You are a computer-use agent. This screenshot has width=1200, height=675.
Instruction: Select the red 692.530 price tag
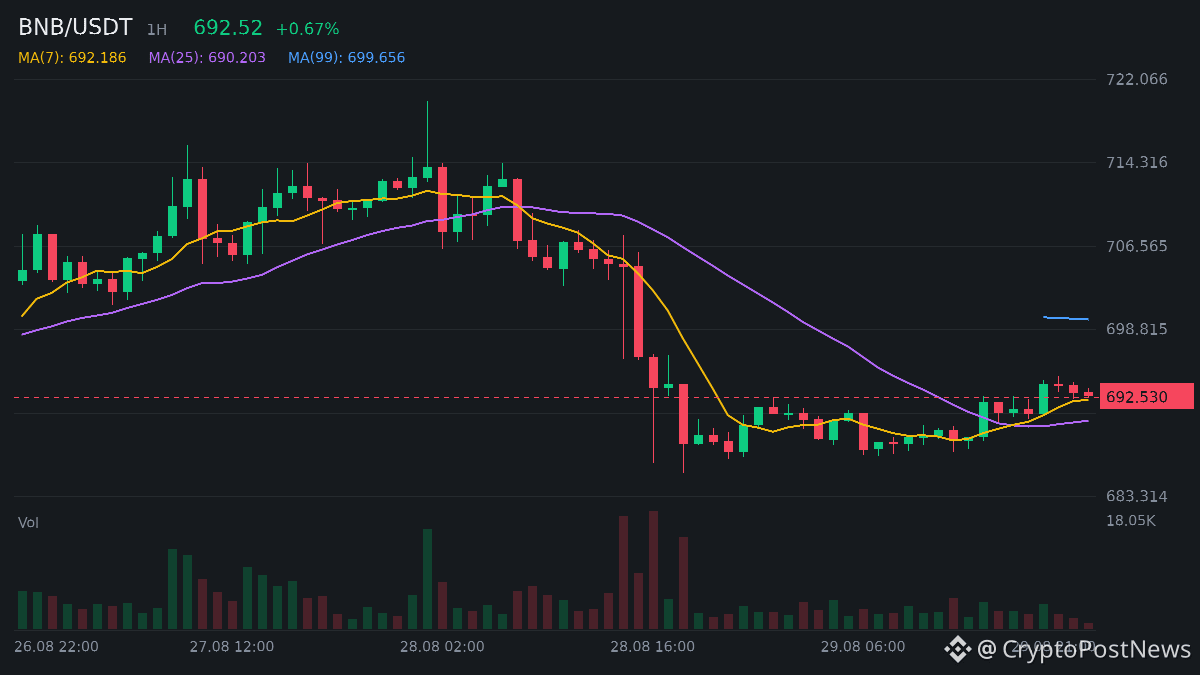[1147, 397]
